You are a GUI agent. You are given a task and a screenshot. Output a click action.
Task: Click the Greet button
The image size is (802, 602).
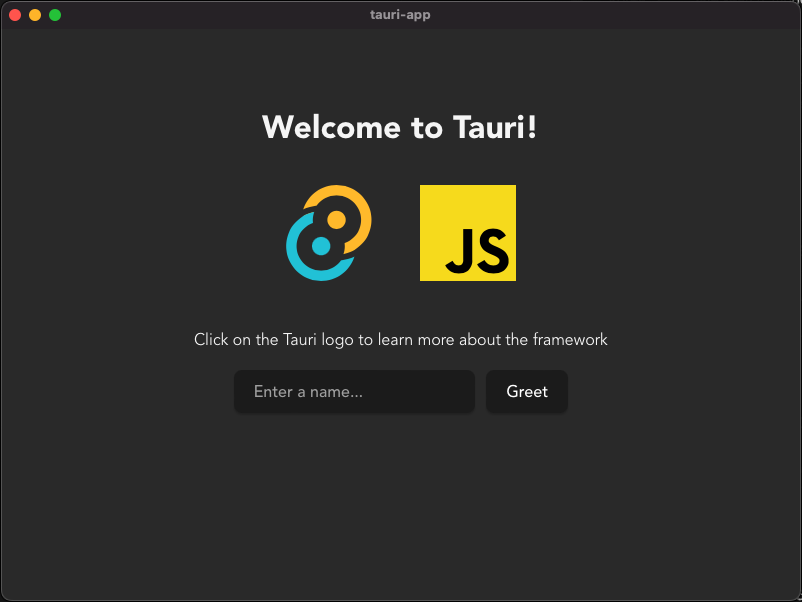(527, 391)
